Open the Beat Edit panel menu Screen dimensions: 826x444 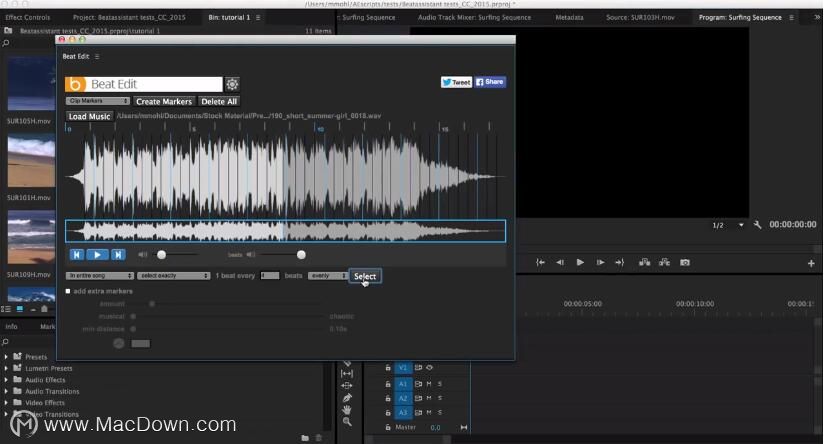point(97,56)
